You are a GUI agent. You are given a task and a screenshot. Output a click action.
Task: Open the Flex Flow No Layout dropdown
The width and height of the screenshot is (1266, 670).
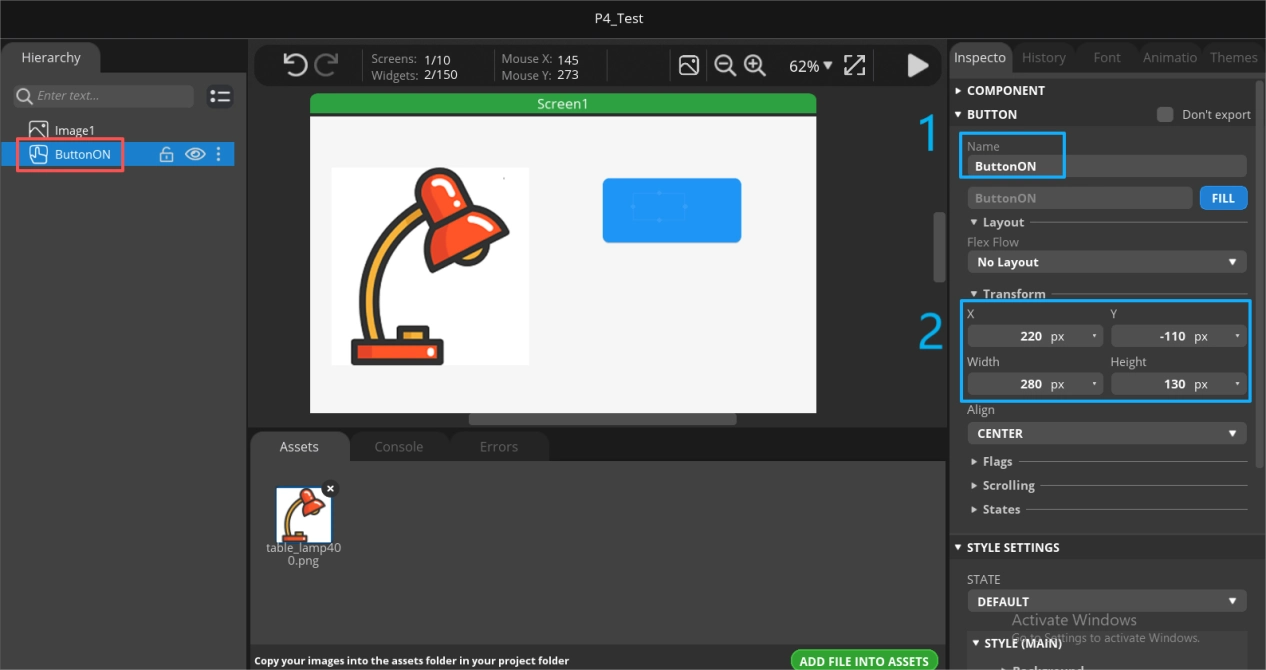point(1106,262)
